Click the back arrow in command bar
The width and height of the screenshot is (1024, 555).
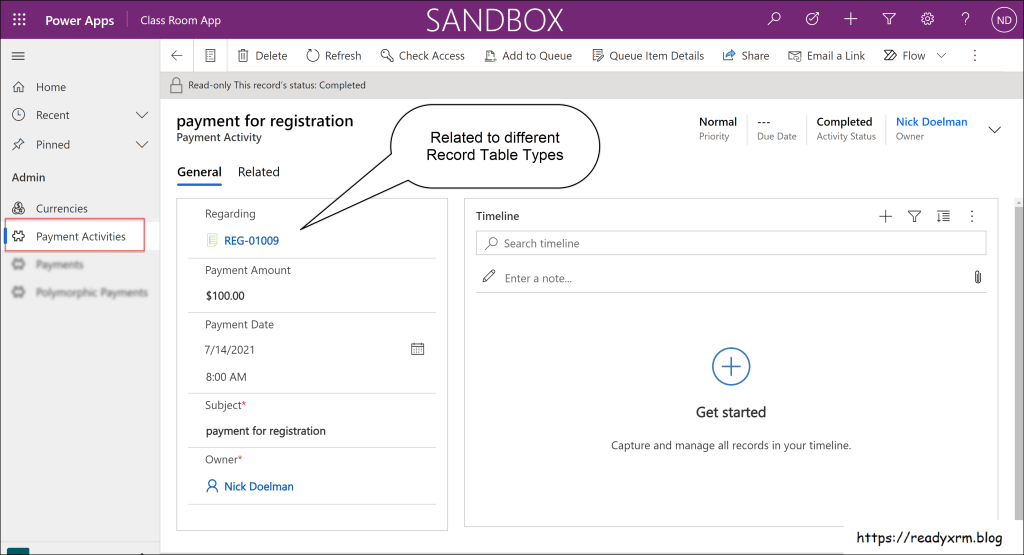177,56
